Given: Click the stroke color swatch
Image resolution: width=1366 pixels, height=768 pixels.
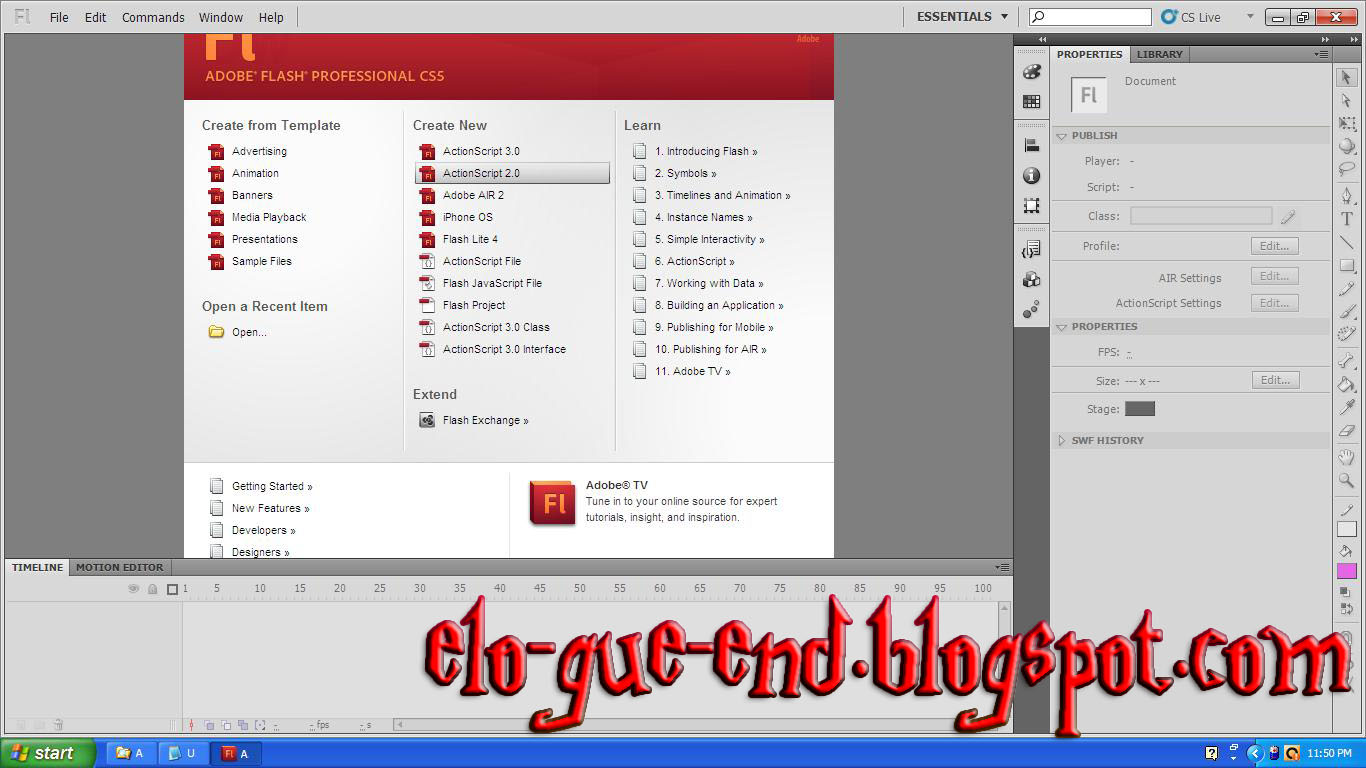Looking at the screenshot, I should 1347,529.
